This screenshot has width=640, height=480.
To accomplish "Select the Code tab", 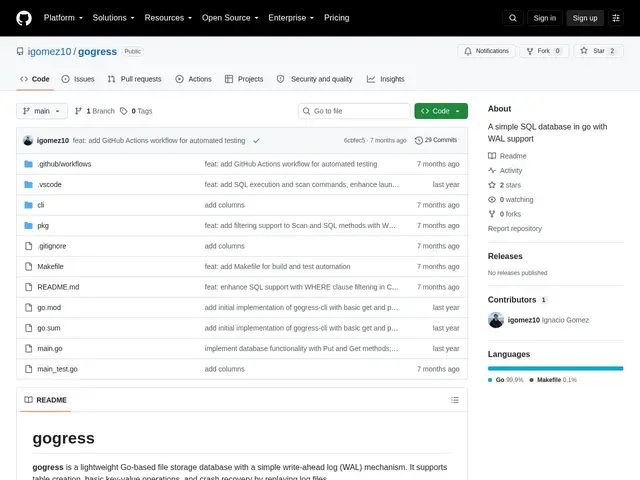I will (x=35, y=79).
